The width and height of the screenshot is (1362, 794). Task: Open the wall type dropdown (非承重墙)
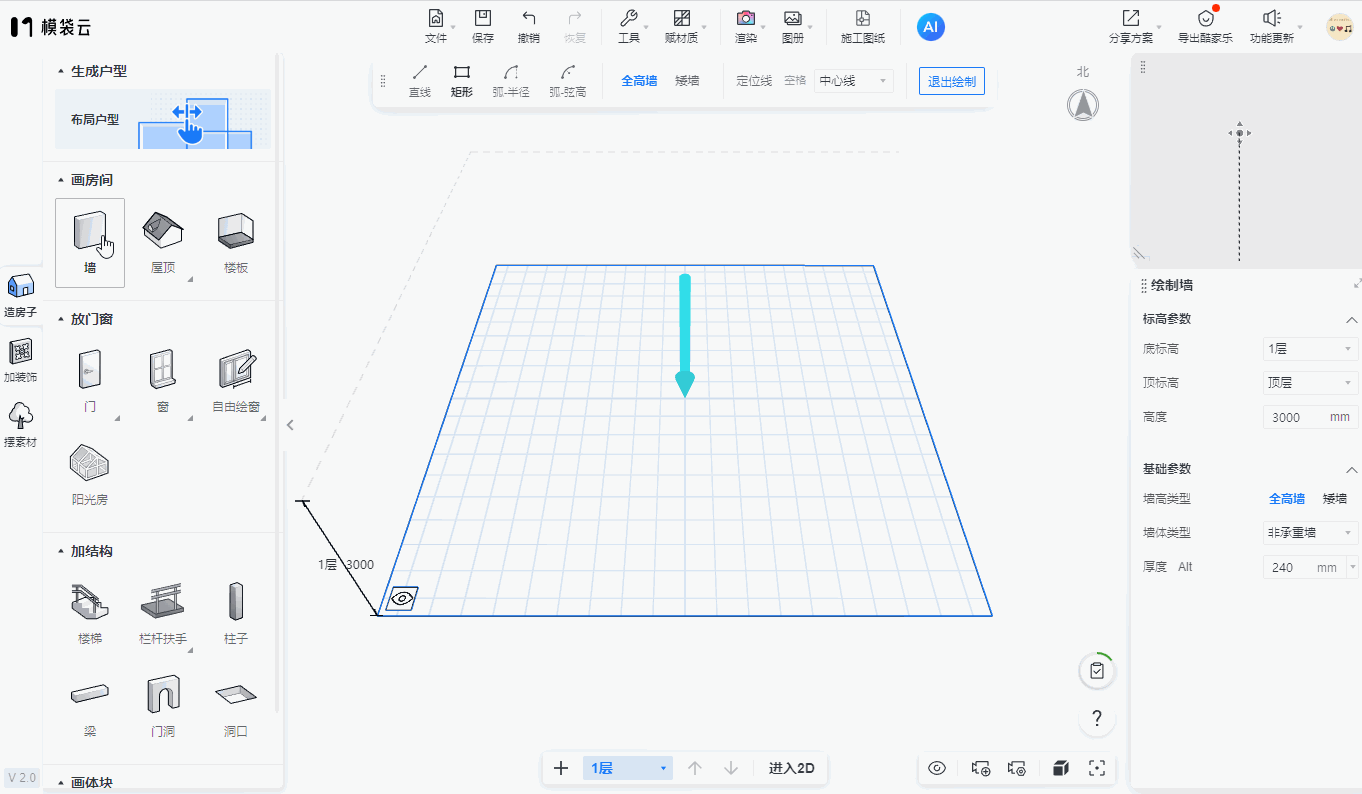1309,533
